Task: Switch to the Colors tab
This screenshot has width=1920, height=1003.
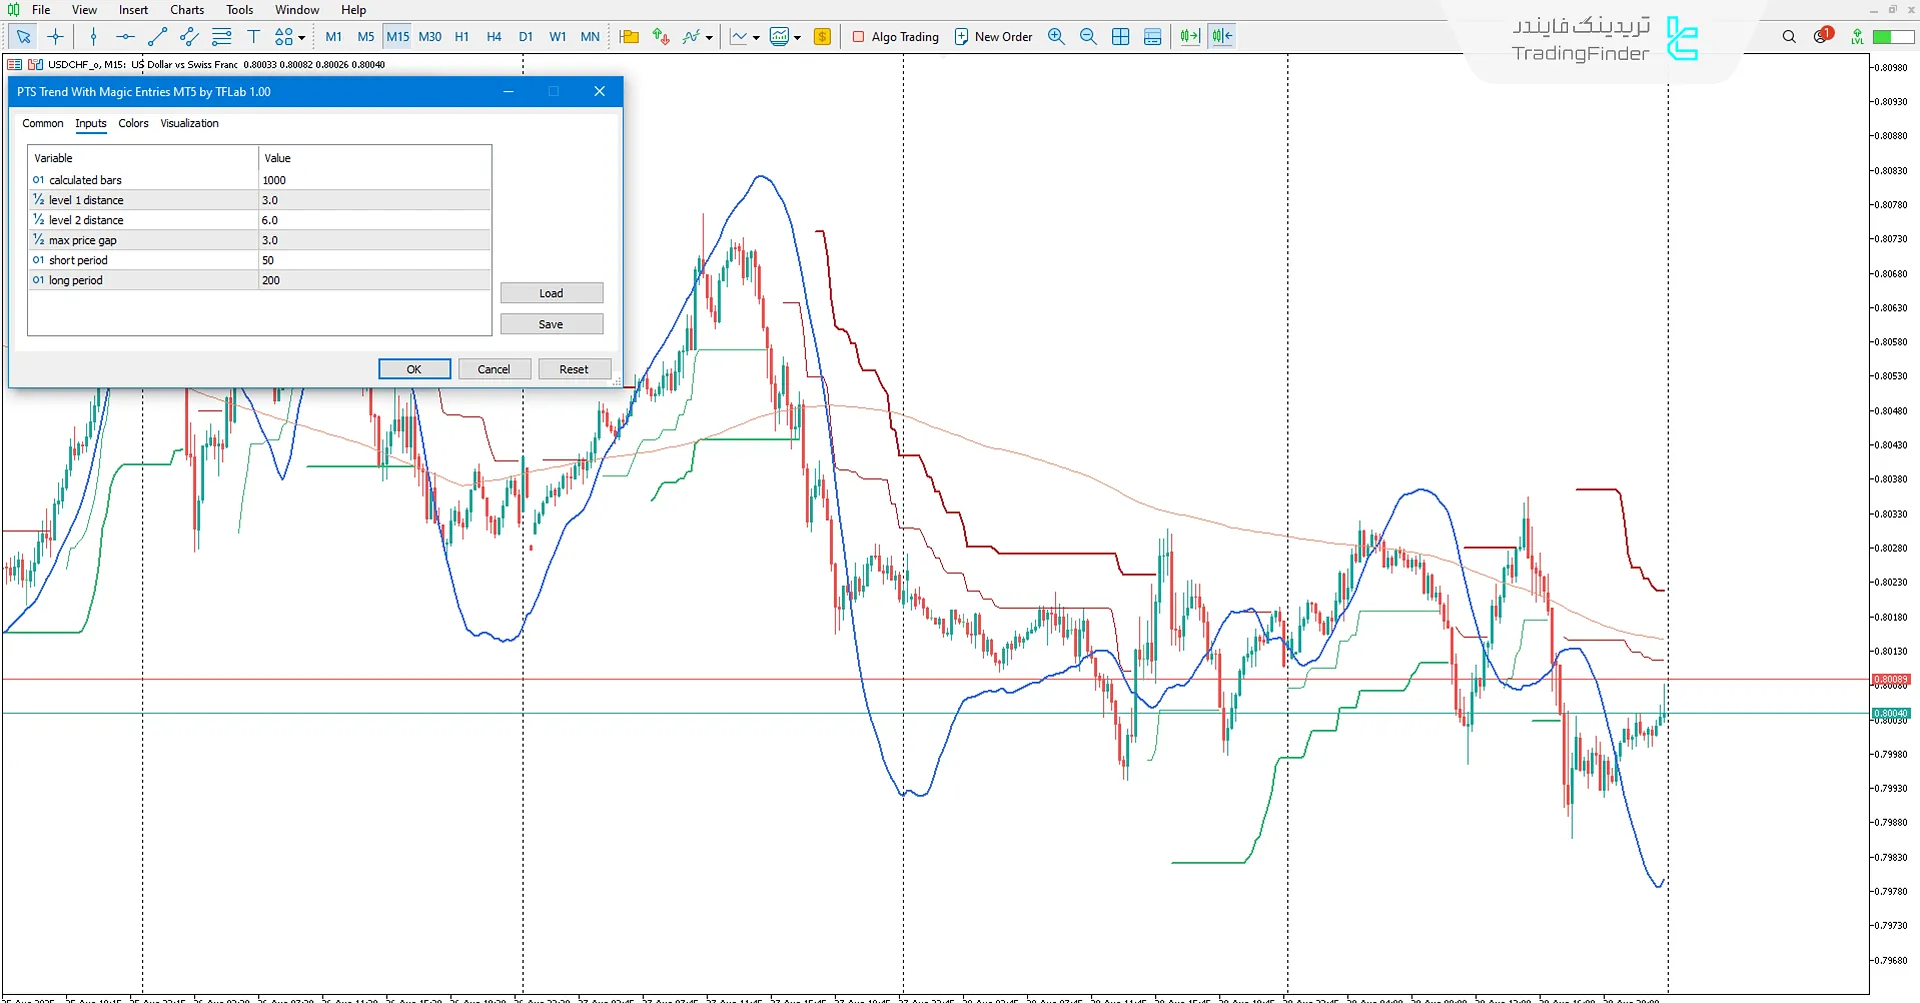Action: (x=133, y=123)
